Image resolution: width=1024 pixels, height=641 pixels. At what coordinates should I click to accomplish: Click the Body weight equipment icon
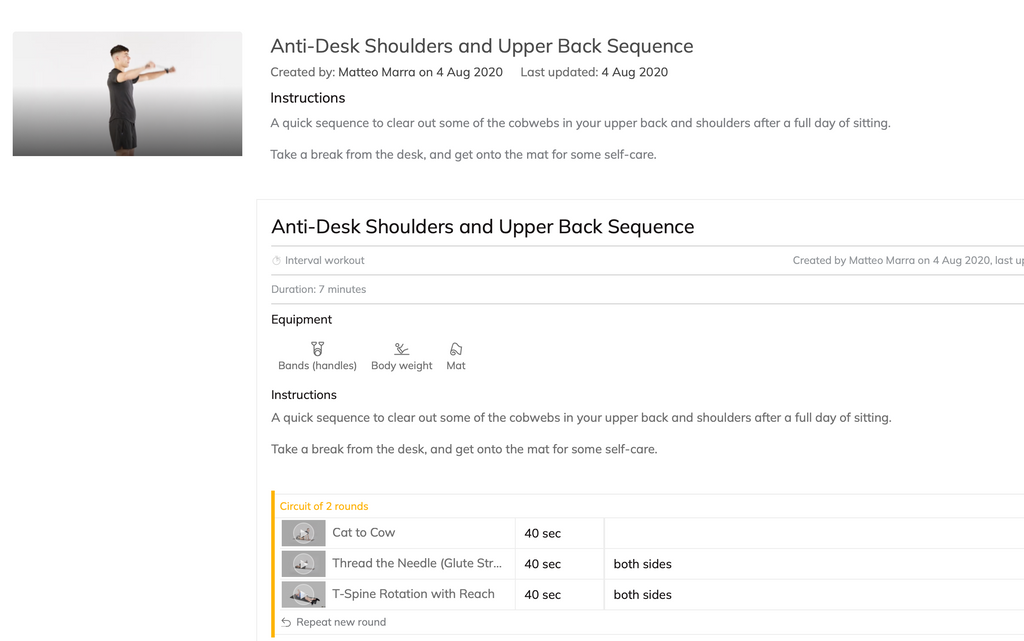coord(401,349)
